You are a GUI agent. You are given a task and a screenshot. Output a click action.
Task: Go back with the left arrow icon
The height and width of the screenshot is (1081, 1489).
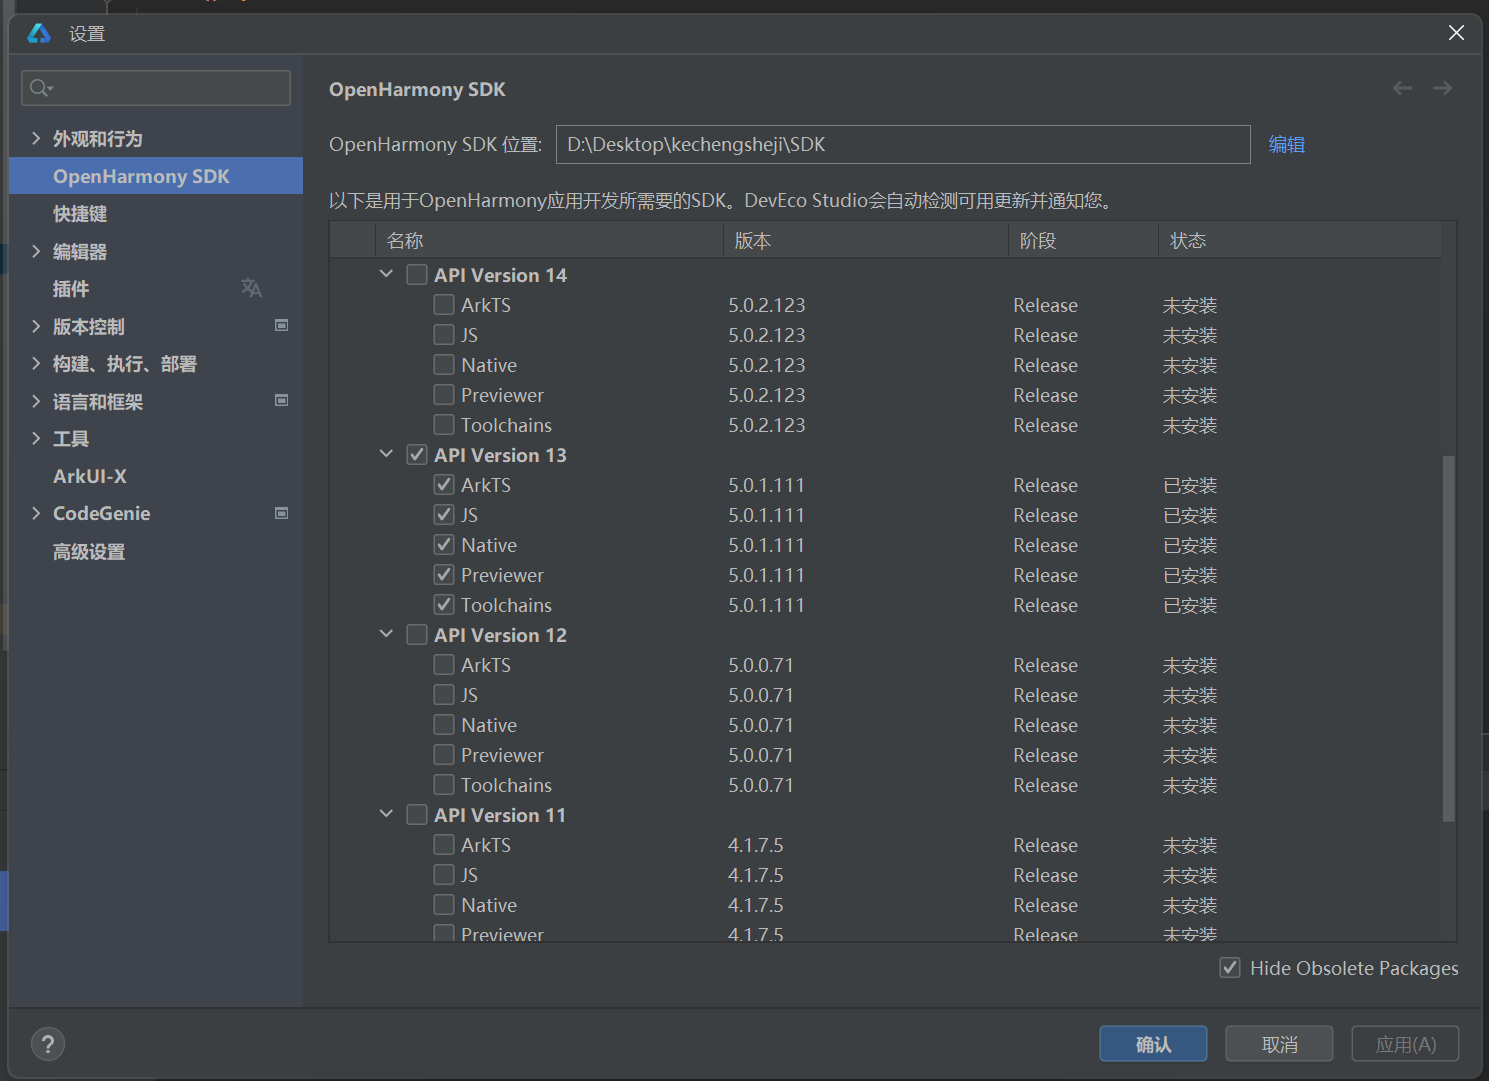point(1402,88)
